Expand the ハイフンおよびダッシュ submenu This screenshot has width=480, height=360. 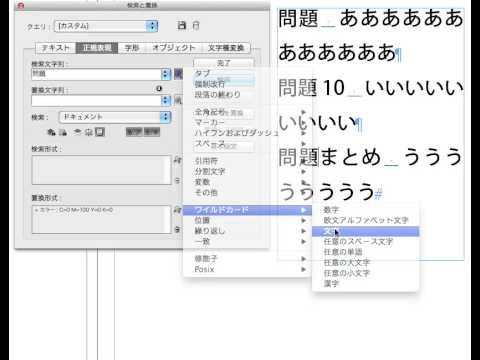click(247, 133)
